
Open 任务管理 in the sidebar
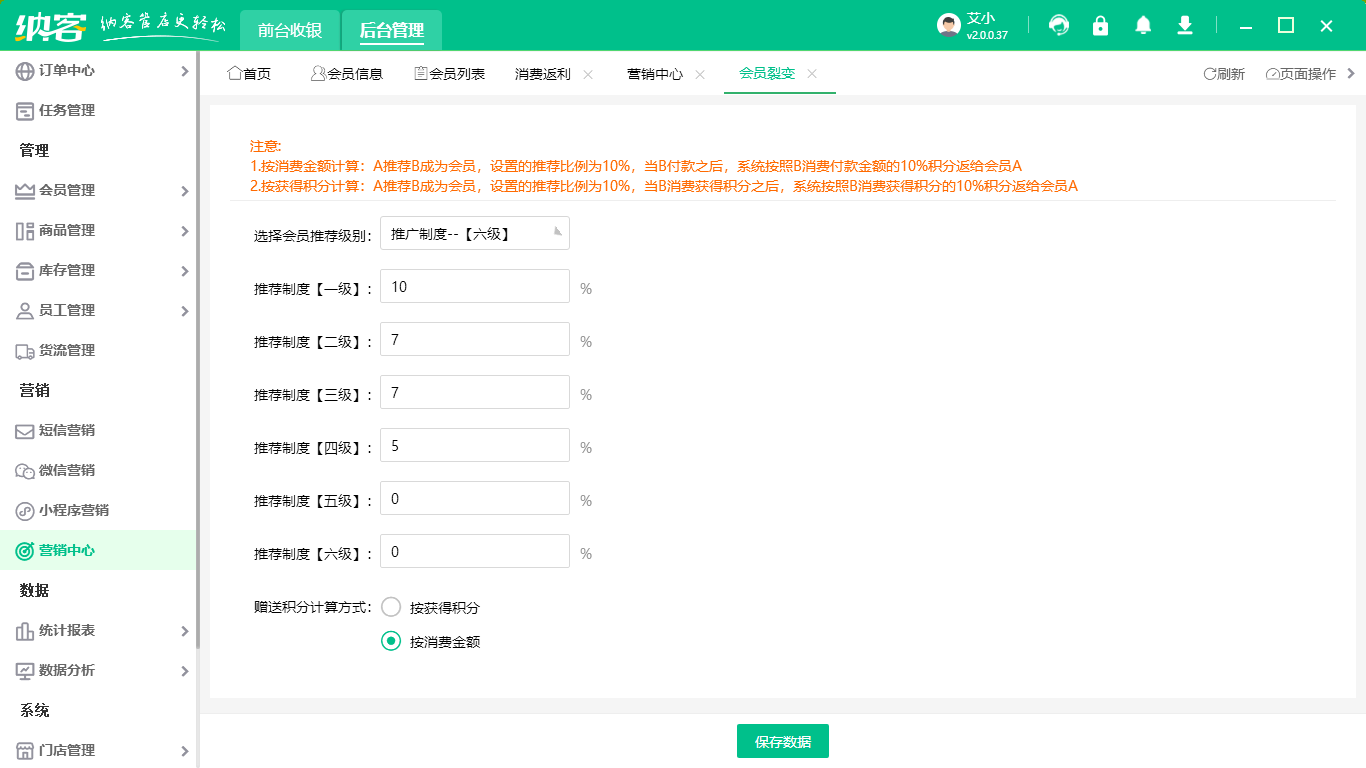66,110
